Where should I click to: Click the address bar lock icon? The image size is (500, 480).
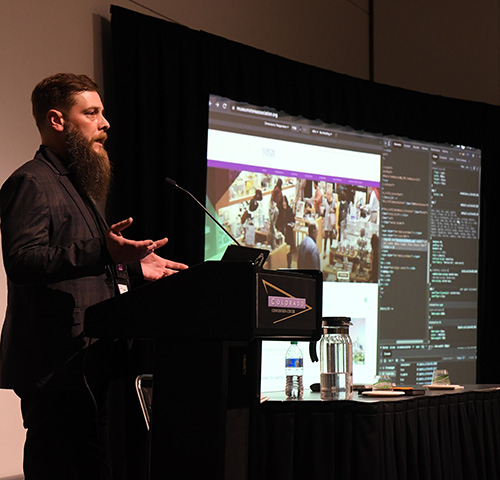tap(233, 108)
